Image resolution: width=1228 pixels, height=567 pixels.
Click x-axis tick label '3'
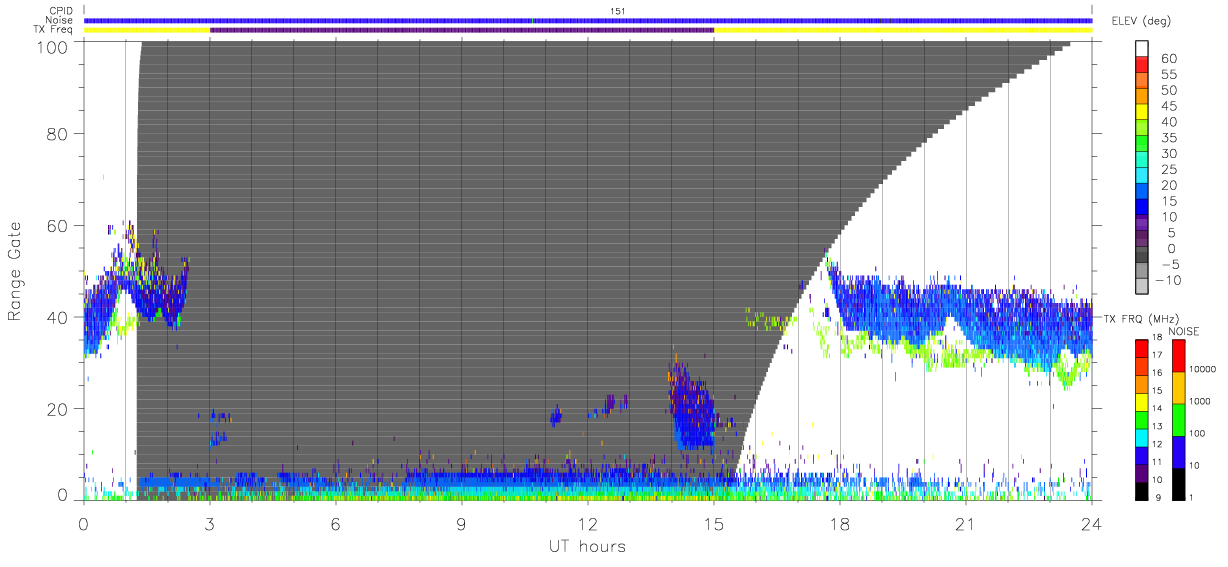(x=210, y=523)
